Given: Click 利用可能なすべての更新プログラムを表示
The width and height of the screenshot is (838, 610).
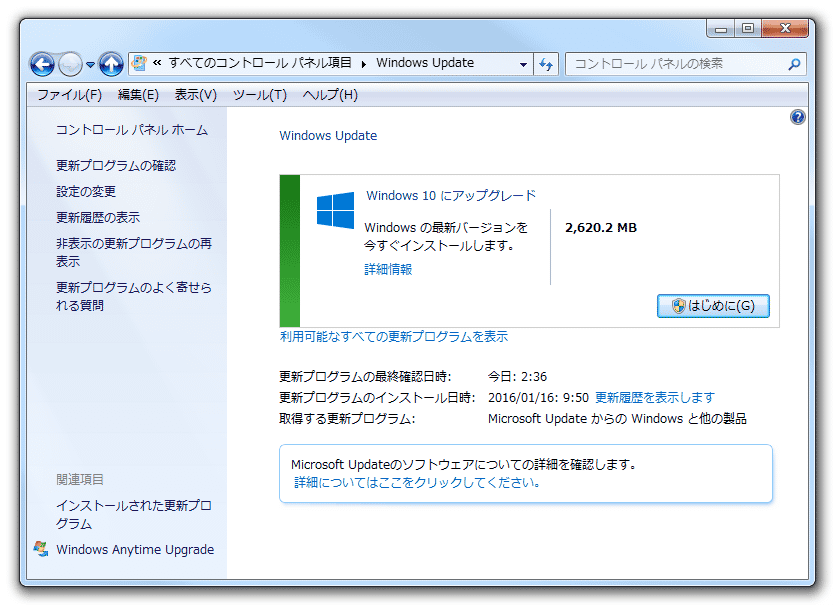Looking at the screenshot, I should (x=393, y=336).
